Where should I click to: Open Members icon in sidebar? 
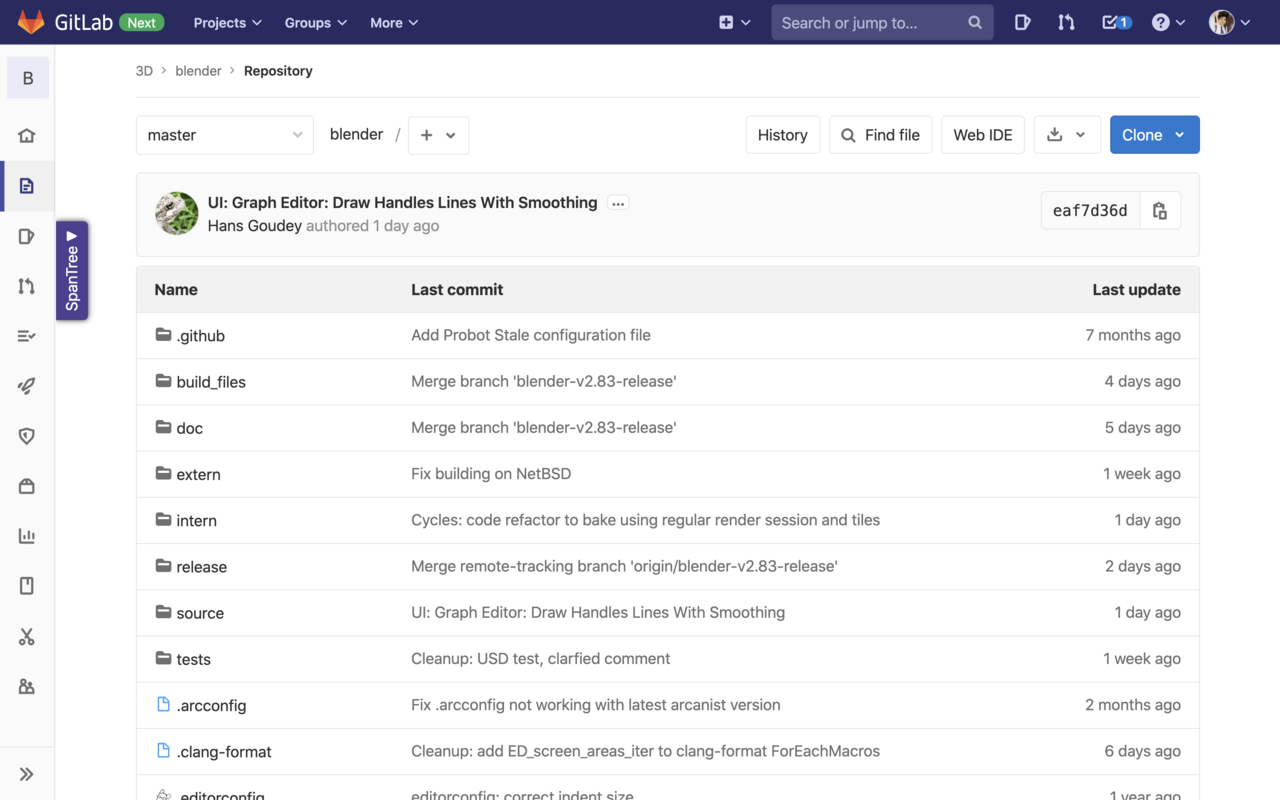tap(27, 686)
